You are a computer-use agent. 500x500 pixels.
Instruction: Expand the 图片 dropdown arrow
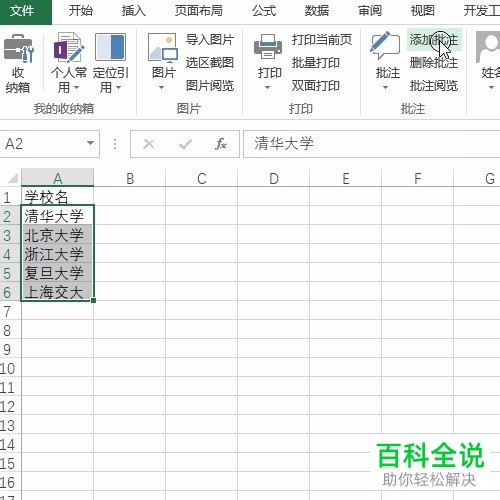click(161, 88)
